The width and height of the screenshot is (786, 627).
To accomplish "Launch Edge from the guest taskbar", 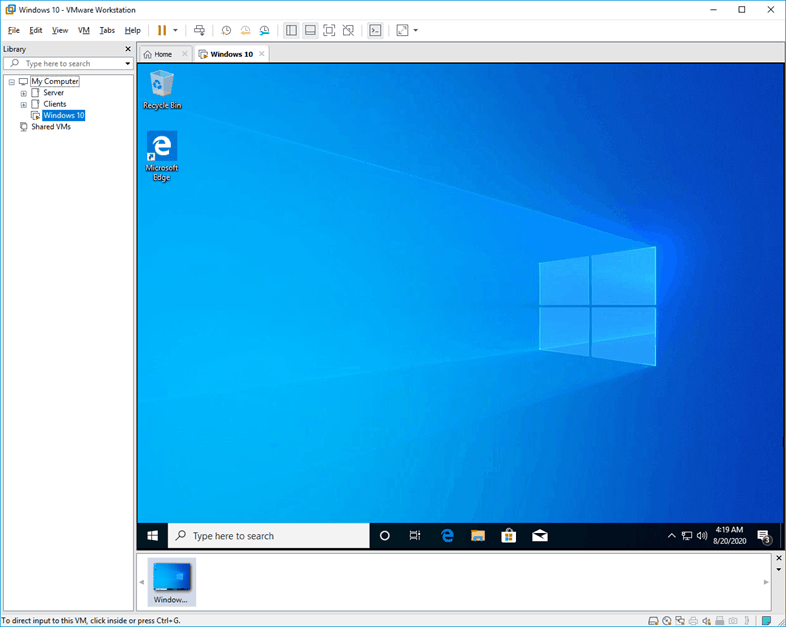I will tap(447, 536).
